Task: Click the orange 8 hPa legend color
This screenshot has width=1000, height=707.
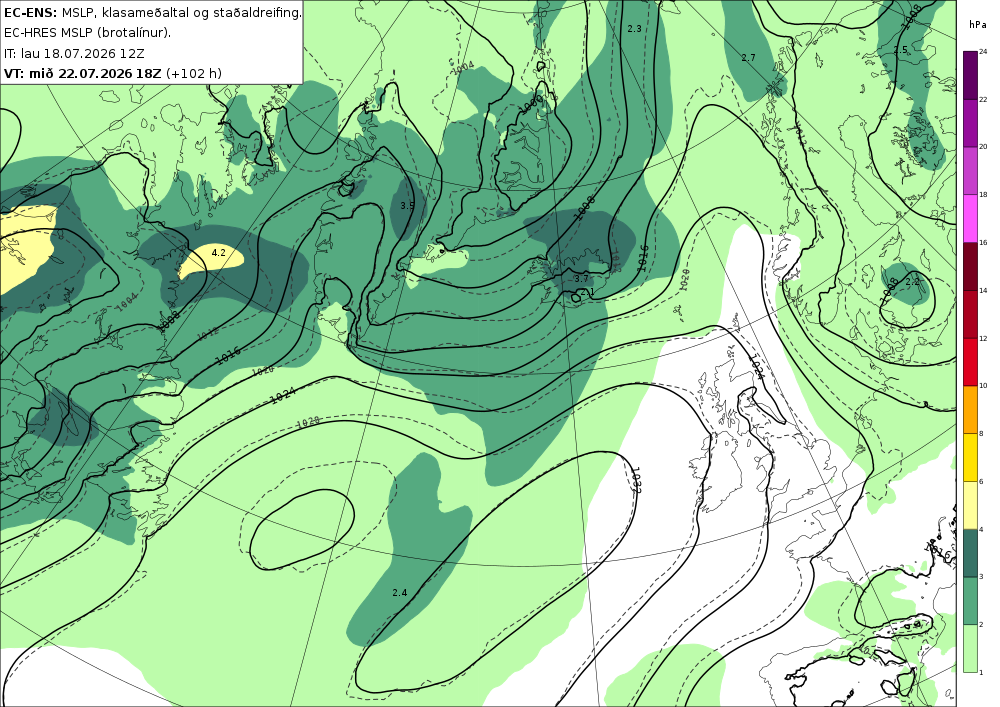Action: tap(969, 410)
